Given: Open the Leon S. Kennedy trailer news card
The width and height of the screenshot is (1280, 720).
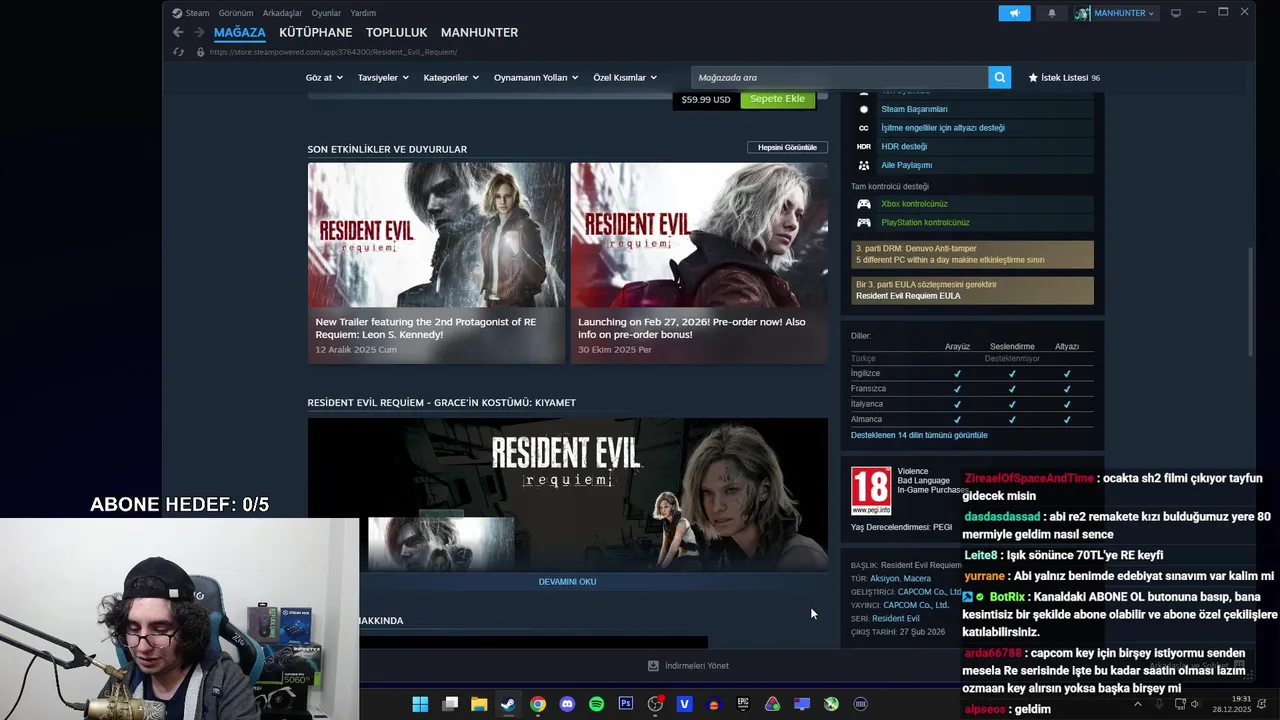Looking at the screenshot, I should [436, 263].
